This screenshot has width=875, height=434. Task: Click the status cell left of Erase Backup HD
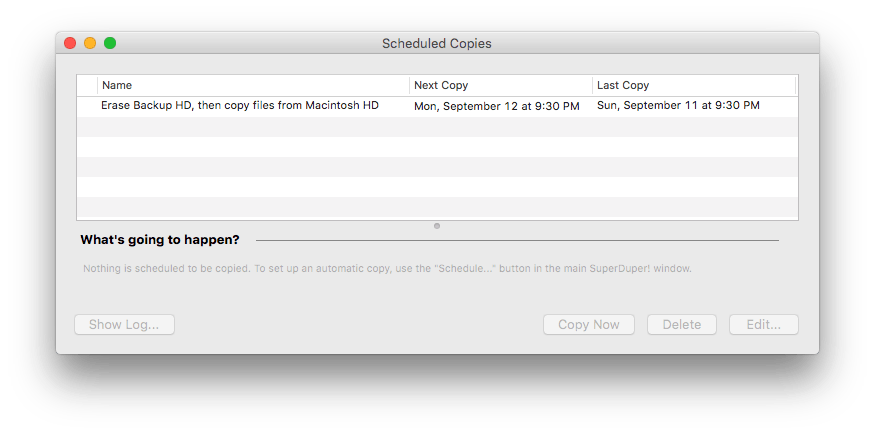pyautogui.click(x=87, y=106)
